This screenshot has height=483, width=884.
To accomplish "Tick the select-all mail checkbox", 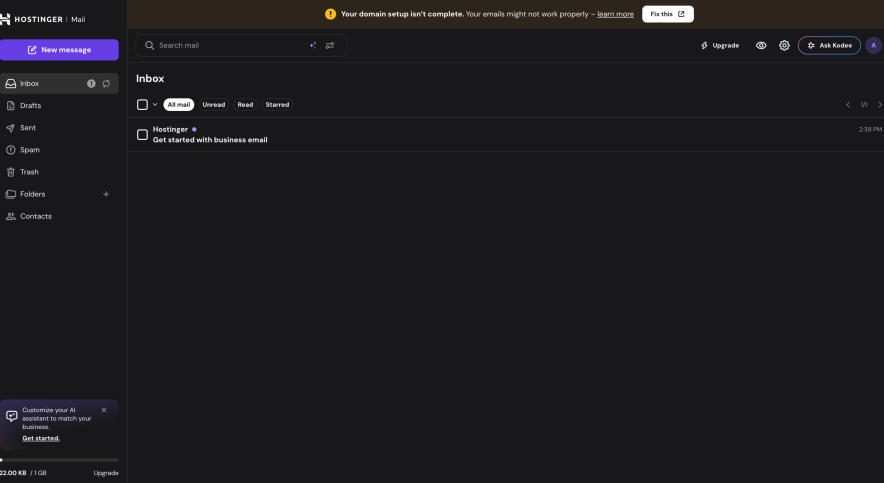I will point(142,105).
